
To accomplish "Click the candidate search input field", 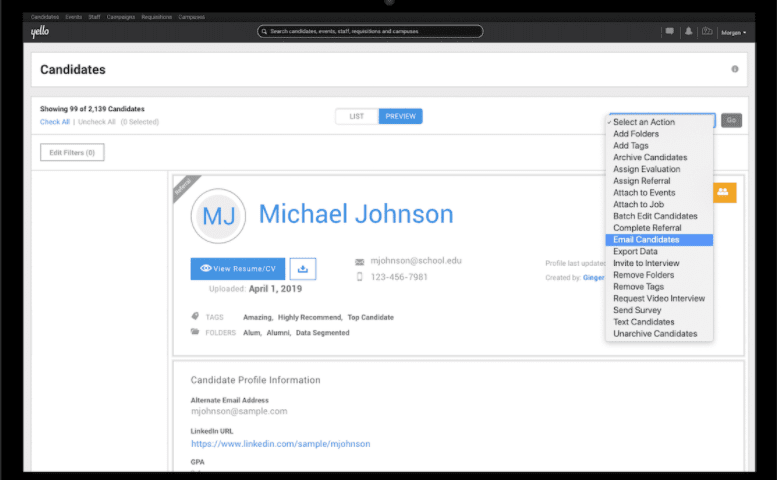I will 370,32.
